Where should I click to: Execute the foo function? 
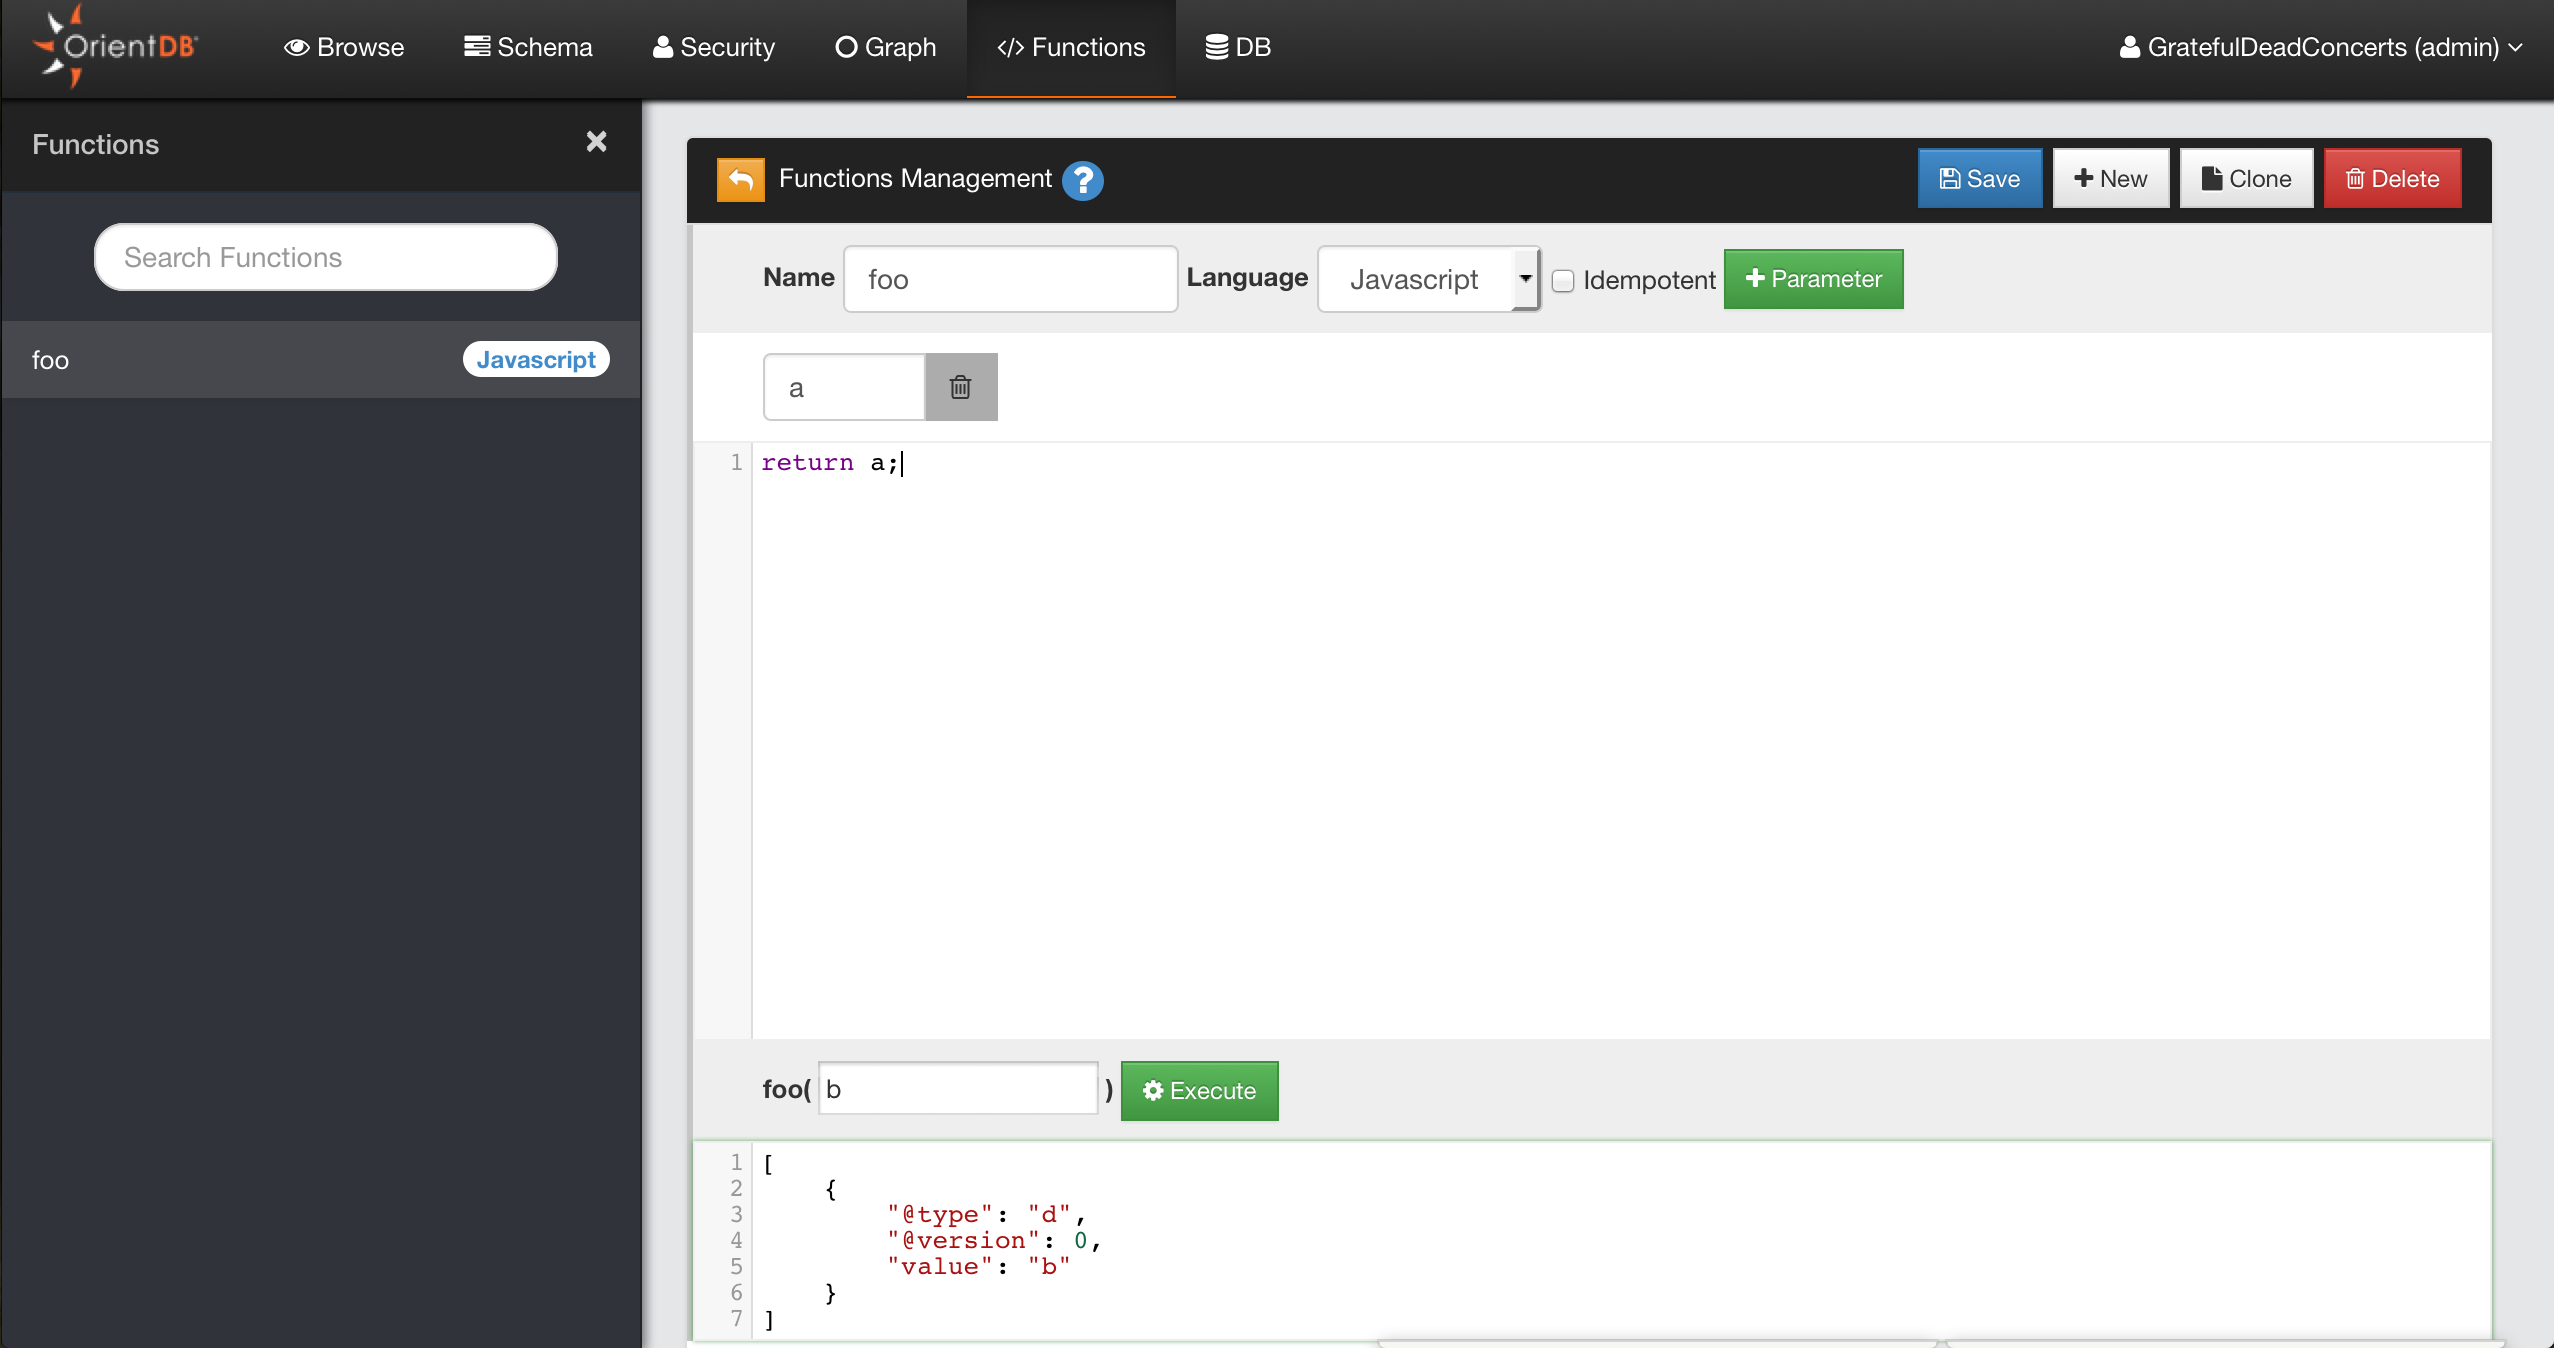point(1199,1091)
